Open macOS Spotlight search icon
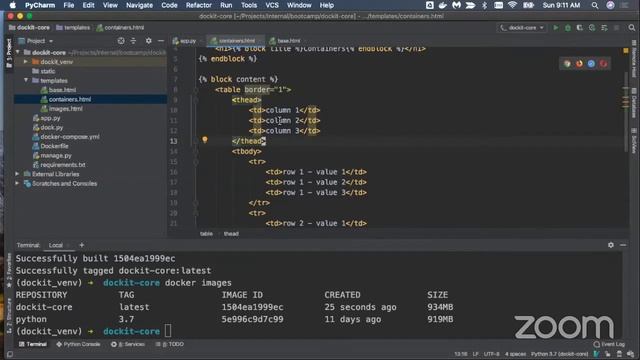This screenshot has width=640, height=360. (595, 5)
